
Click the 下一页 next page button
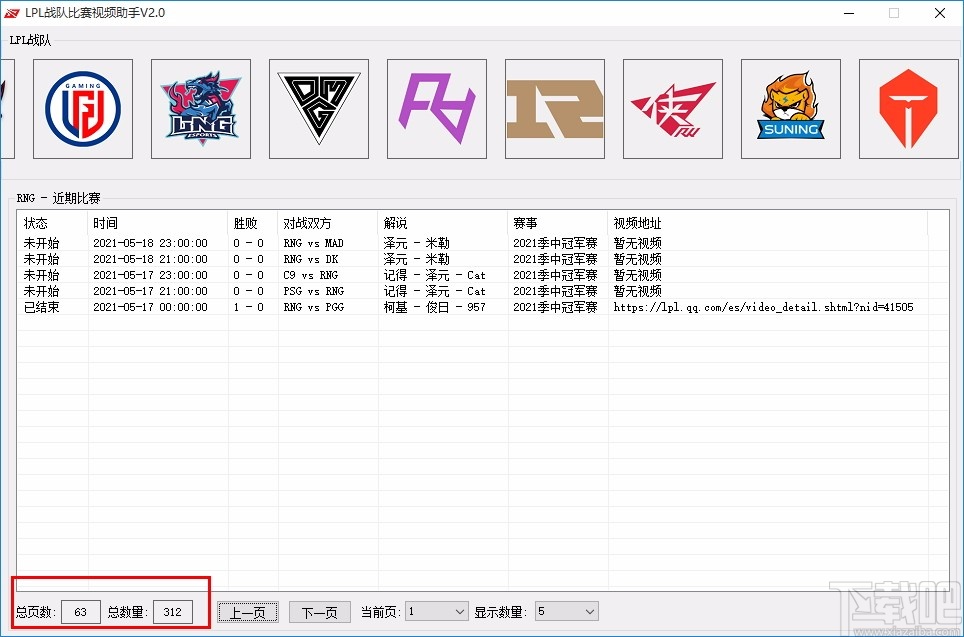pyautogui.click(x=319, y=610)
